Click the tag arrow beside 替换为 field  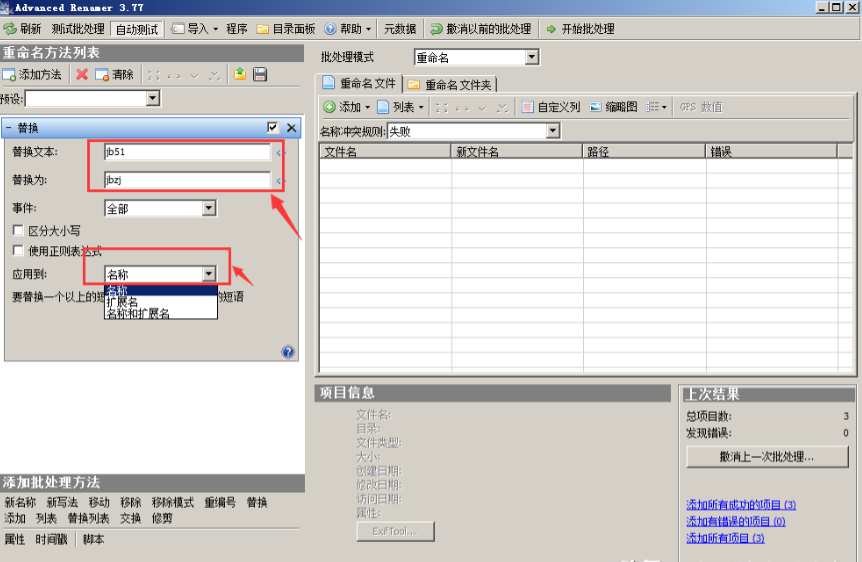[278, 180]
